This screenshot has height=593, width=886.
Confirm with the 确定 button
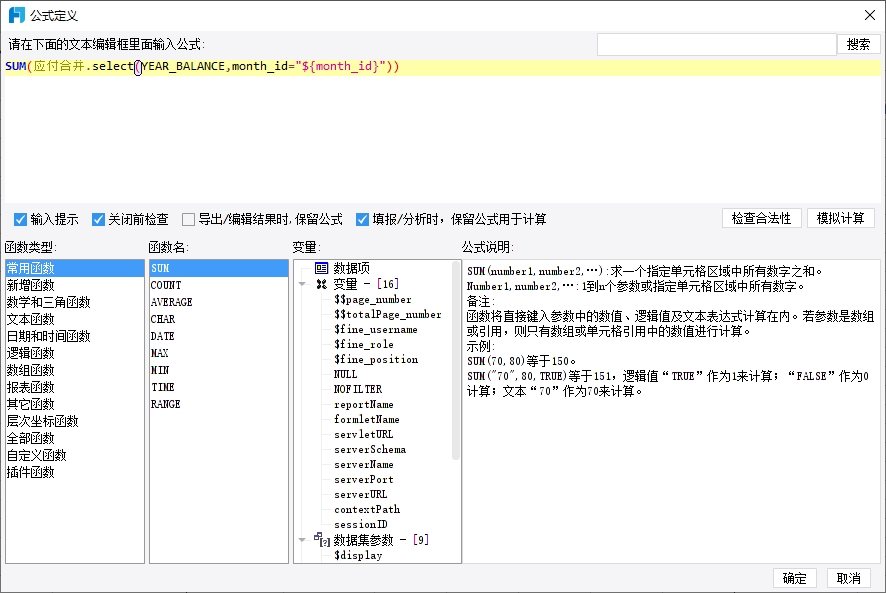click(x=794, y=578)
